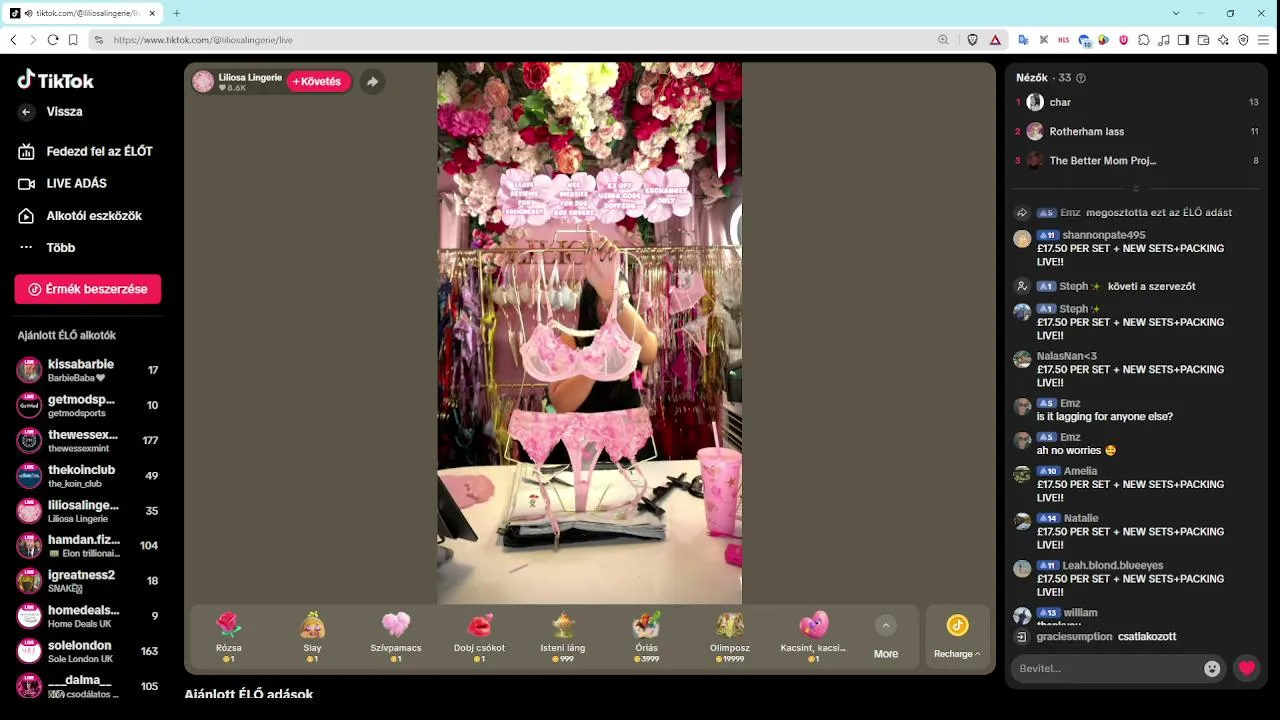Send a heart like
The height and width of the screenshot is (720, 1280).
click(1246, 668)
